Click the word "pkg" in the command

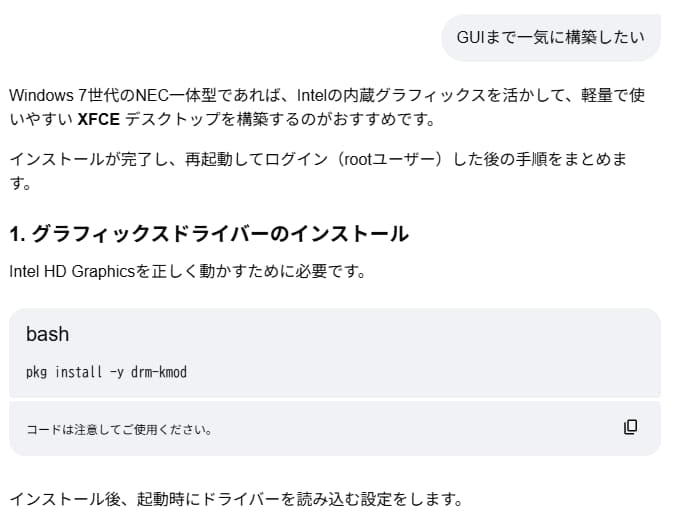coord(36,372)
